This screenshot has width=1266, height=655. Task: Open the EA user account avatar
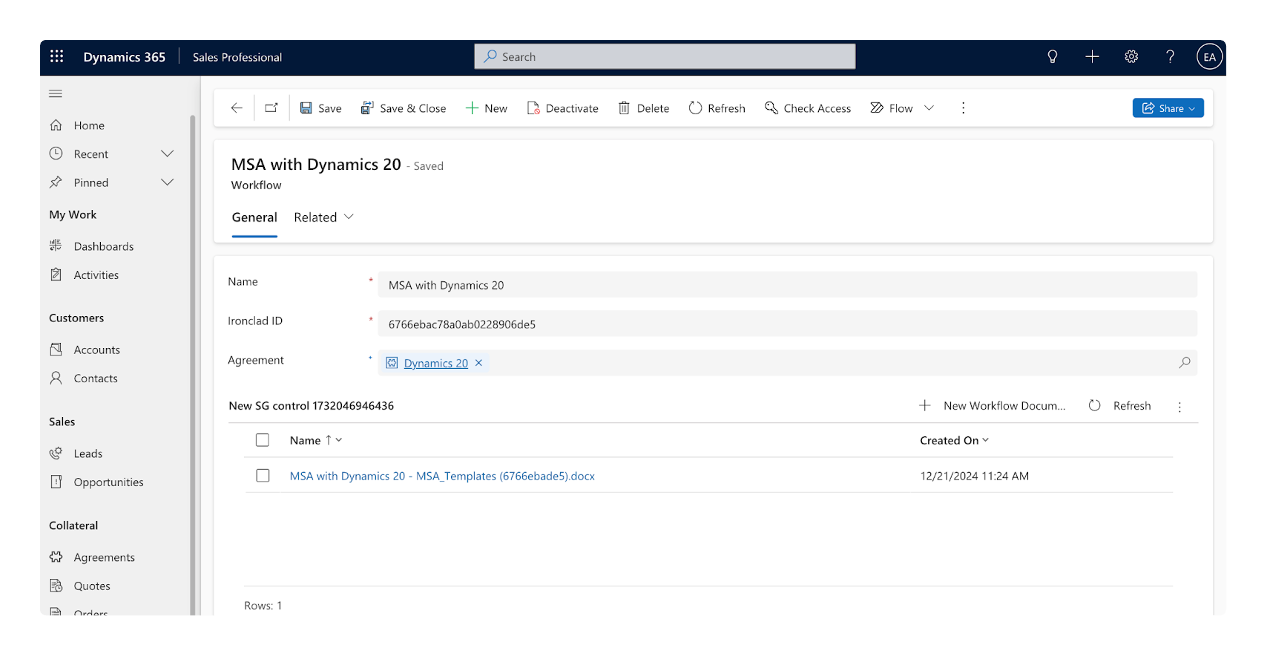point(1210,57)
